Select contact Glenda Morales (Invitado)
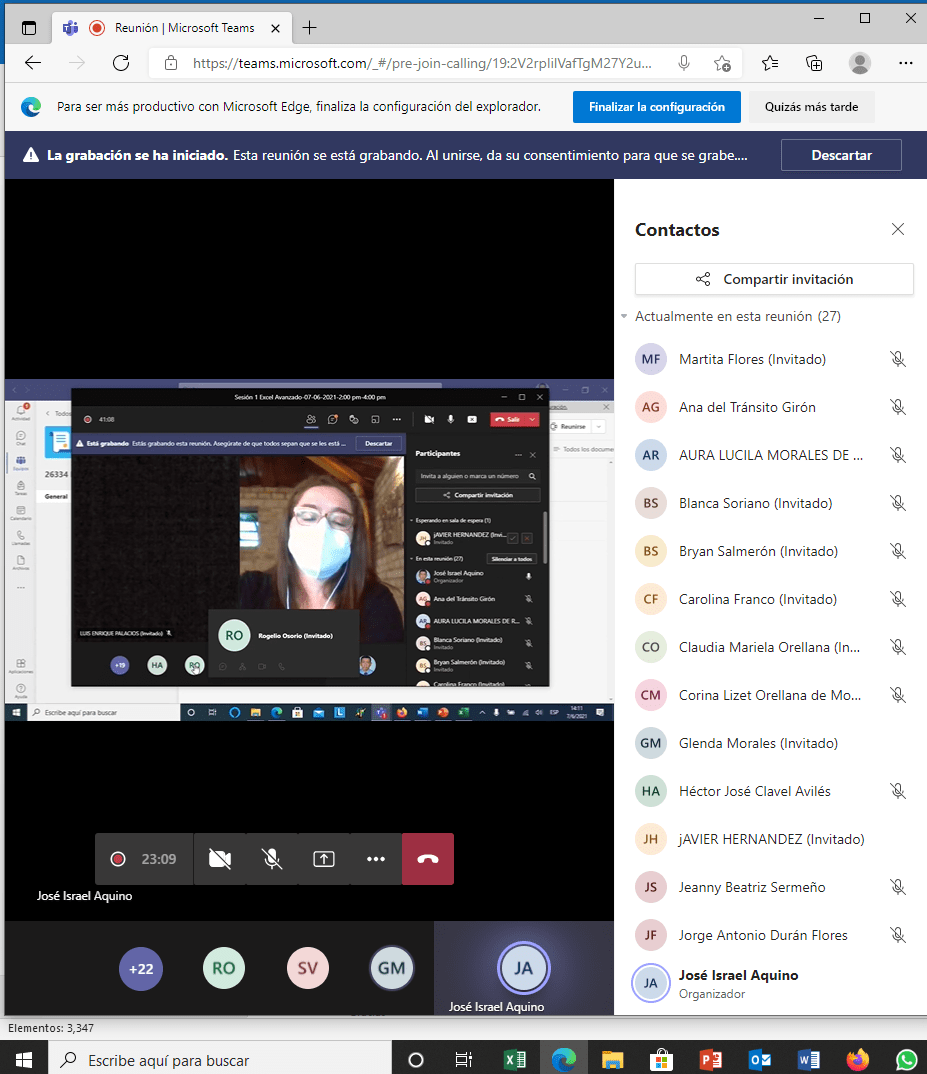The image size is (927, 1074). point(771,743)
